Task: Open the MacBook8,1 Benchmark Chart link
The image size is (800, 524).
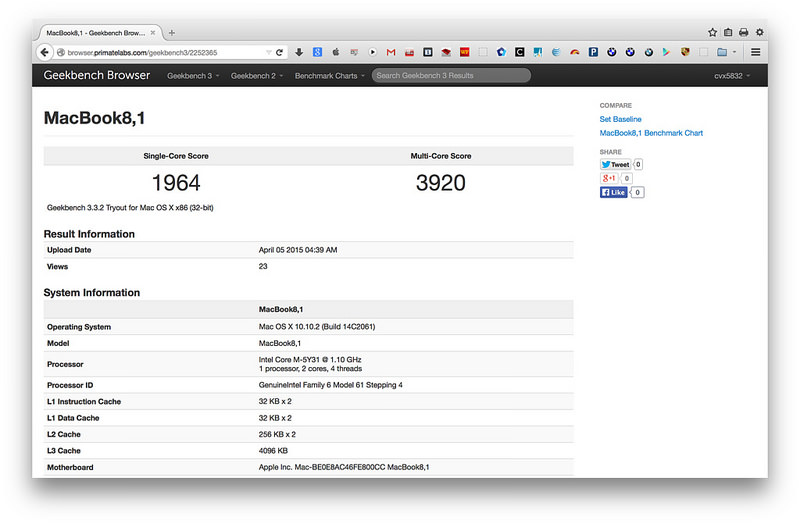Action: tap(651, 133)
